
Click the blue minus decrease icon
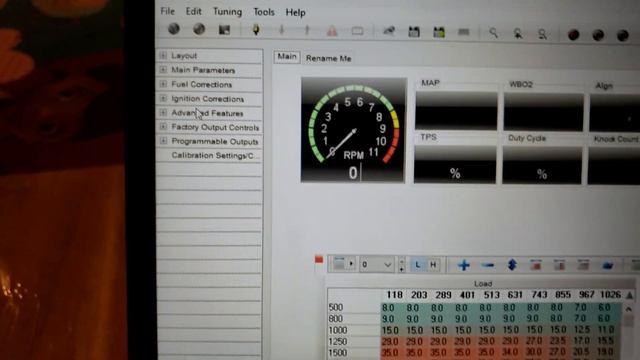point(488,266)
